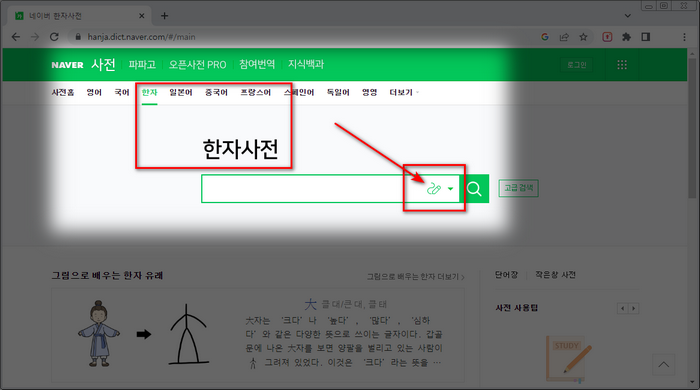Toggle the browser side panel icon

click(646, 37)
